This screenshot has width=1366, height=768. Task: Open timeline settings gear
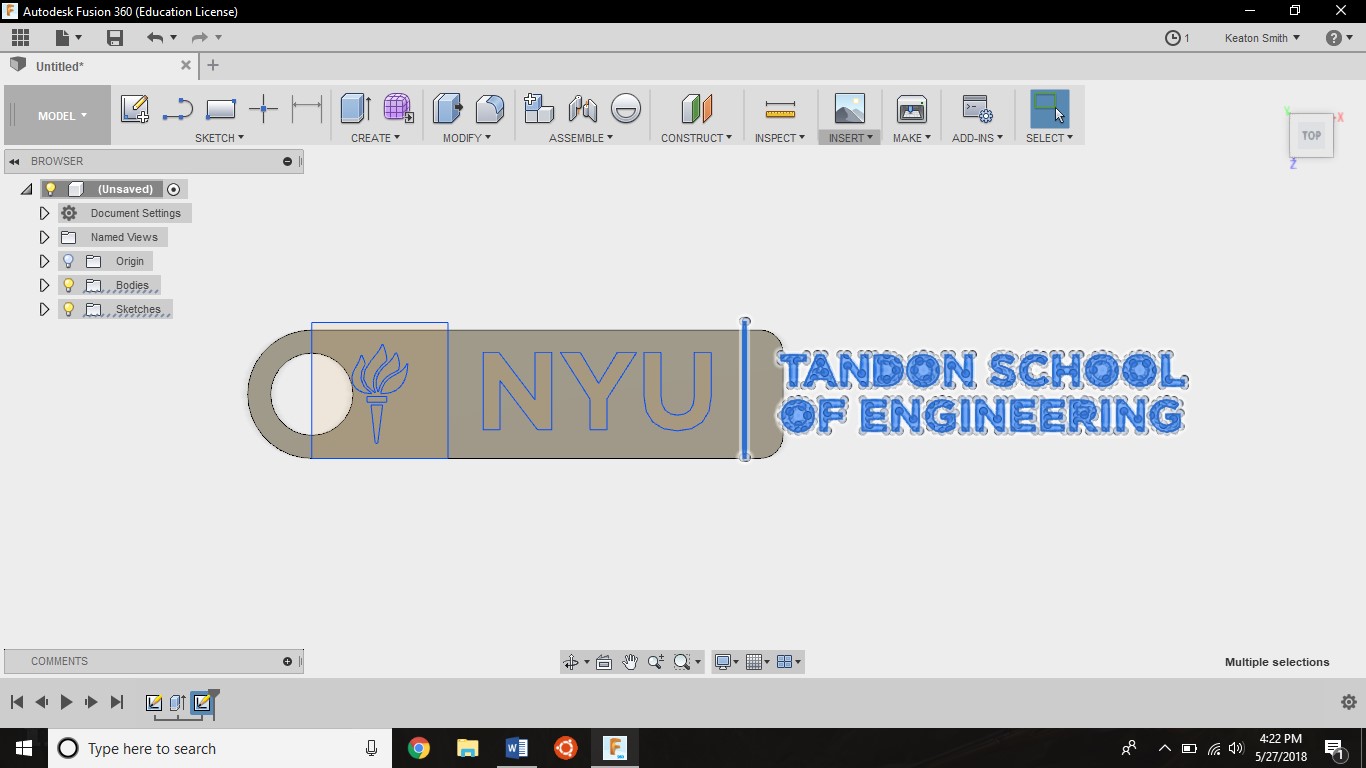pos(1348,702)
